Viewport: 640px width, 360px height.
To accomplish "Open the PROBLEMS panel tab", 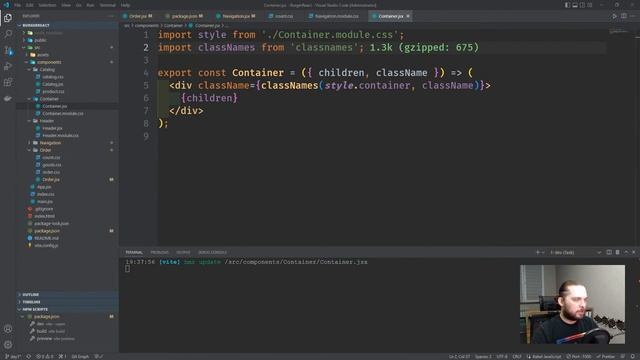I will pyautogui.click(x=159, y=252).
